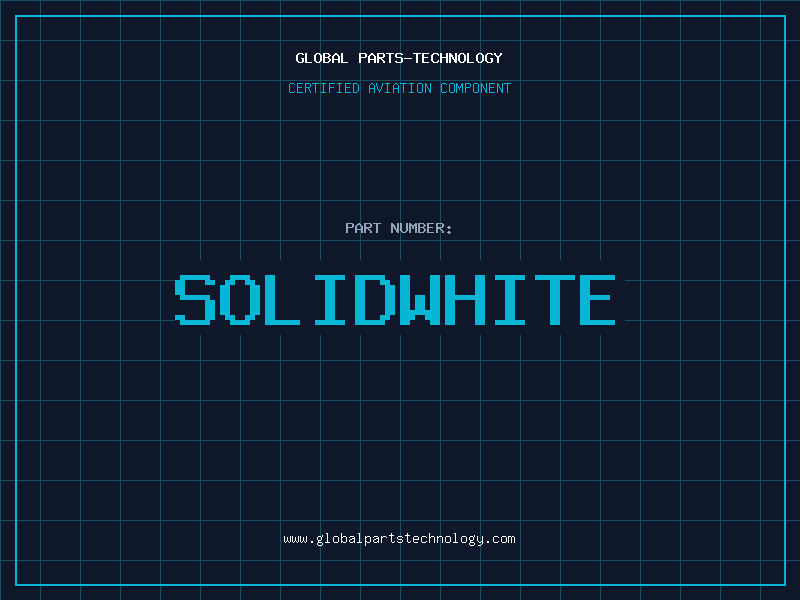Click the letter T in SOLIDWHITE
The width and height of the screenshot is (800, 600).
552,300
